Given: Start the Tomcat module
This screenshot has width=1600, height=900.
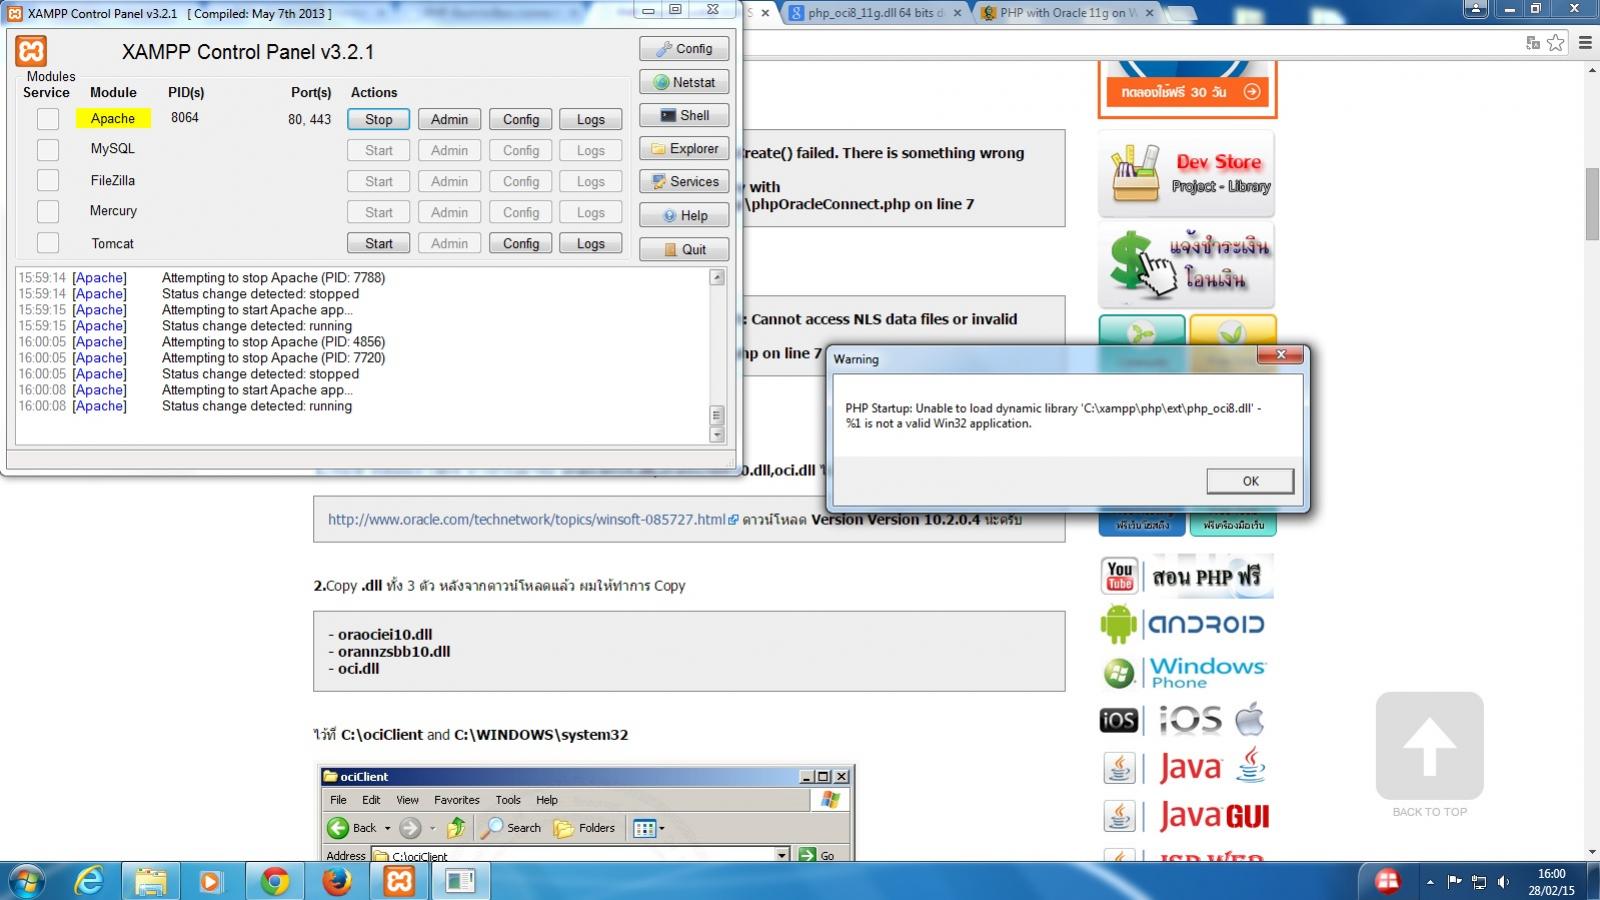Looking at the screenshot, I should point(378,243).
